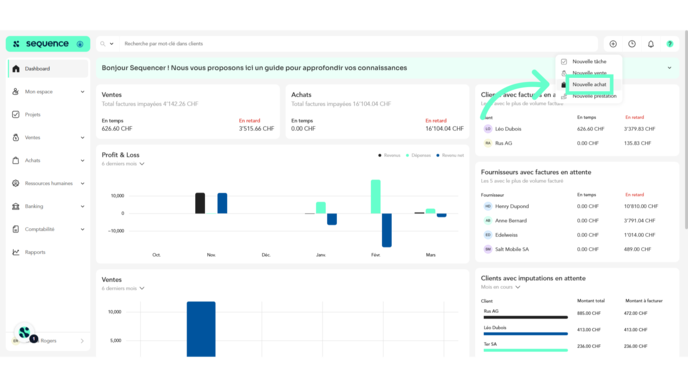Click Tar SA green progress bar

coord(525,350)
